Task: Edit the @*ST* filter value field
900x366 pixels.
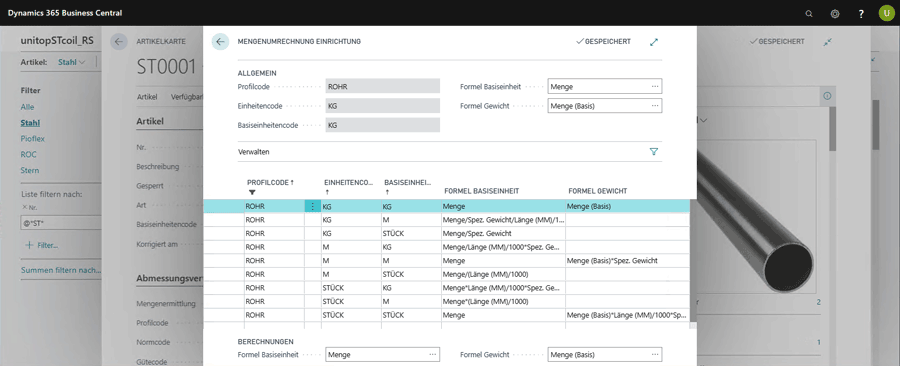Action: pos(60,222)
